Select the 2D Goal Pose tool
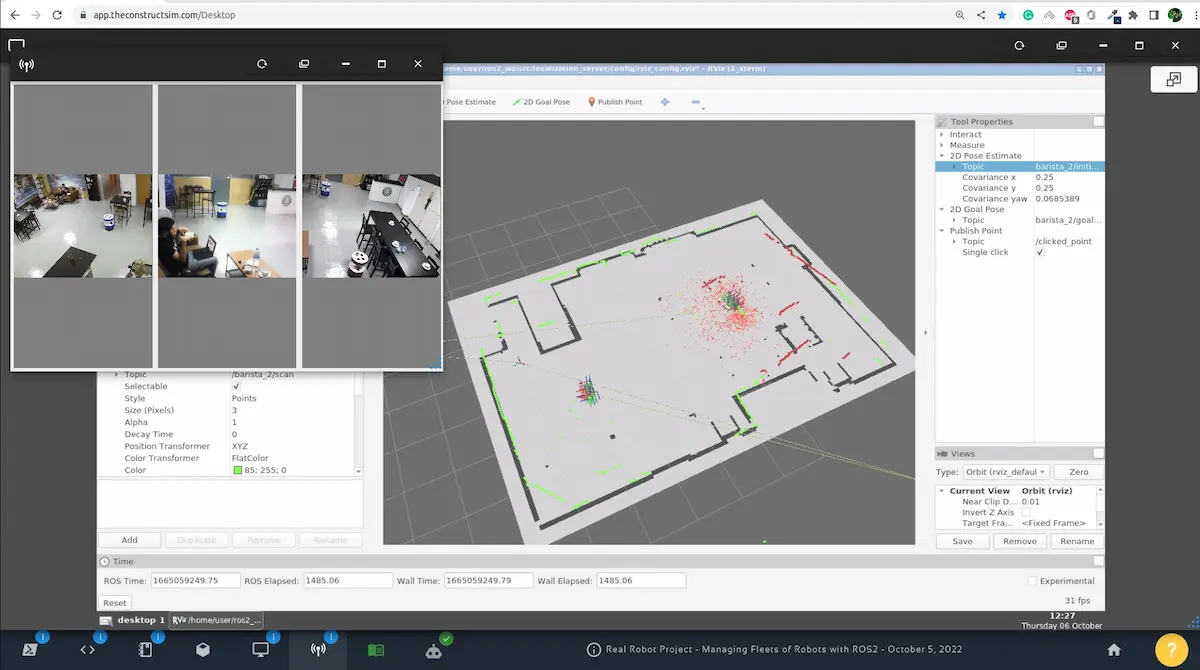The image size is (1200, 670). tap(541, 102)
